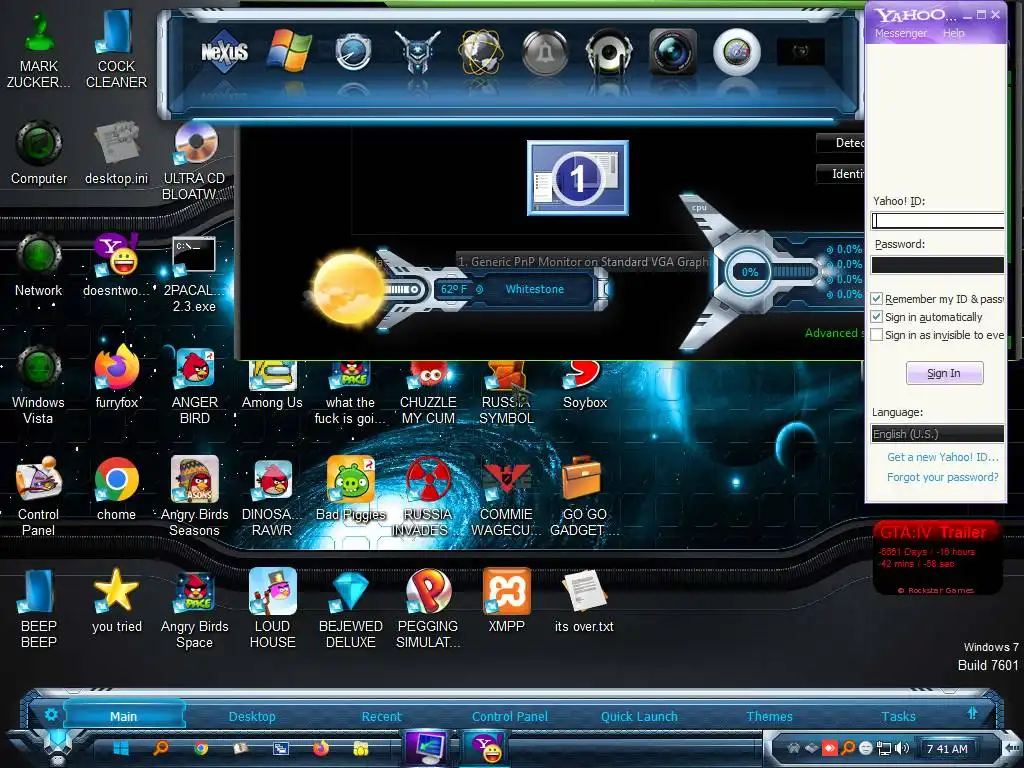
Task: Click the Sign In button
Action: [x=944, y=373]
